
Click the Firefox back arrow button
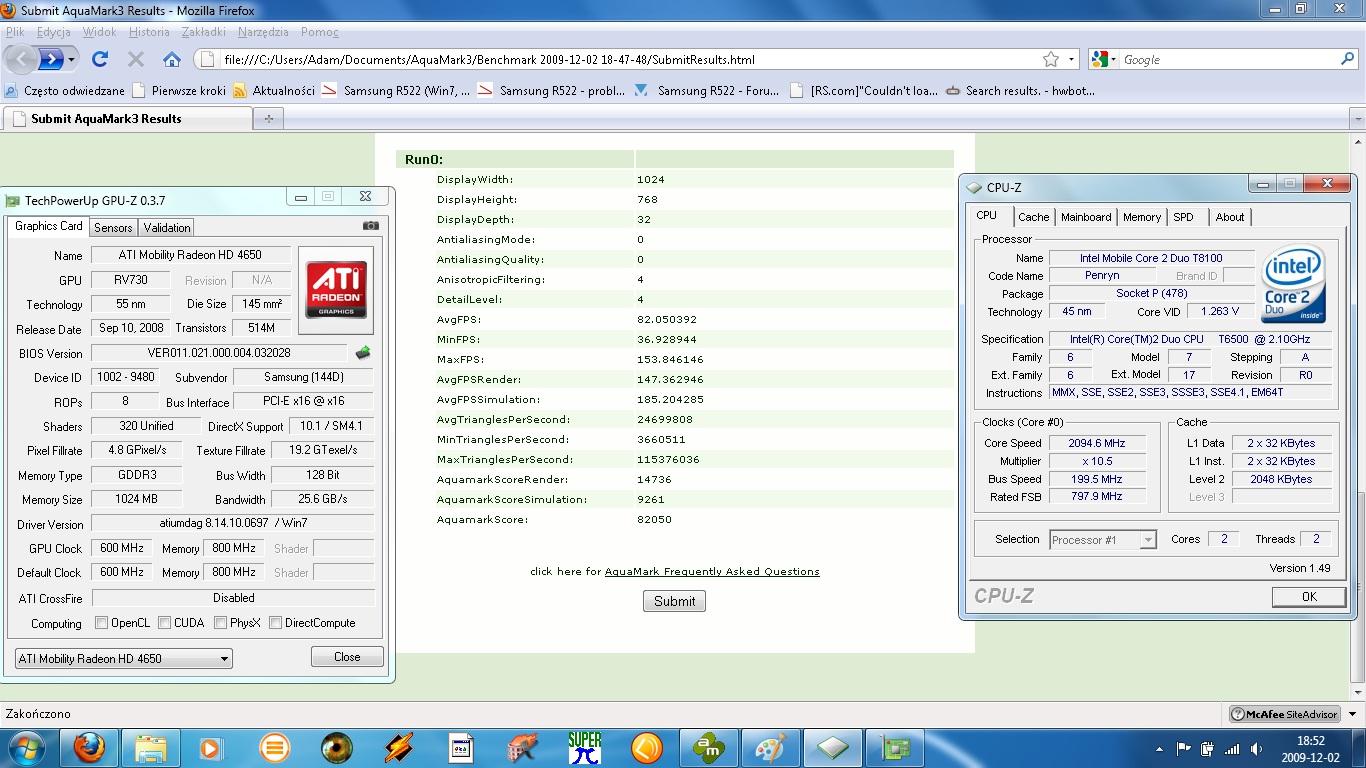[22, 59]
